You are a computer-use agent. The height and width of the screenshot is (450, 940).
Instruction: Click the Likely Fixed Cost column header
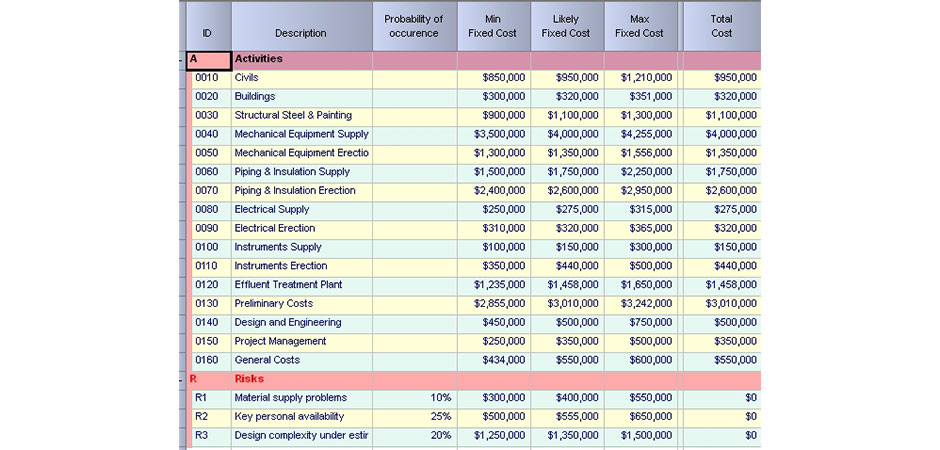pyautogui.click(x=566, y=26)
